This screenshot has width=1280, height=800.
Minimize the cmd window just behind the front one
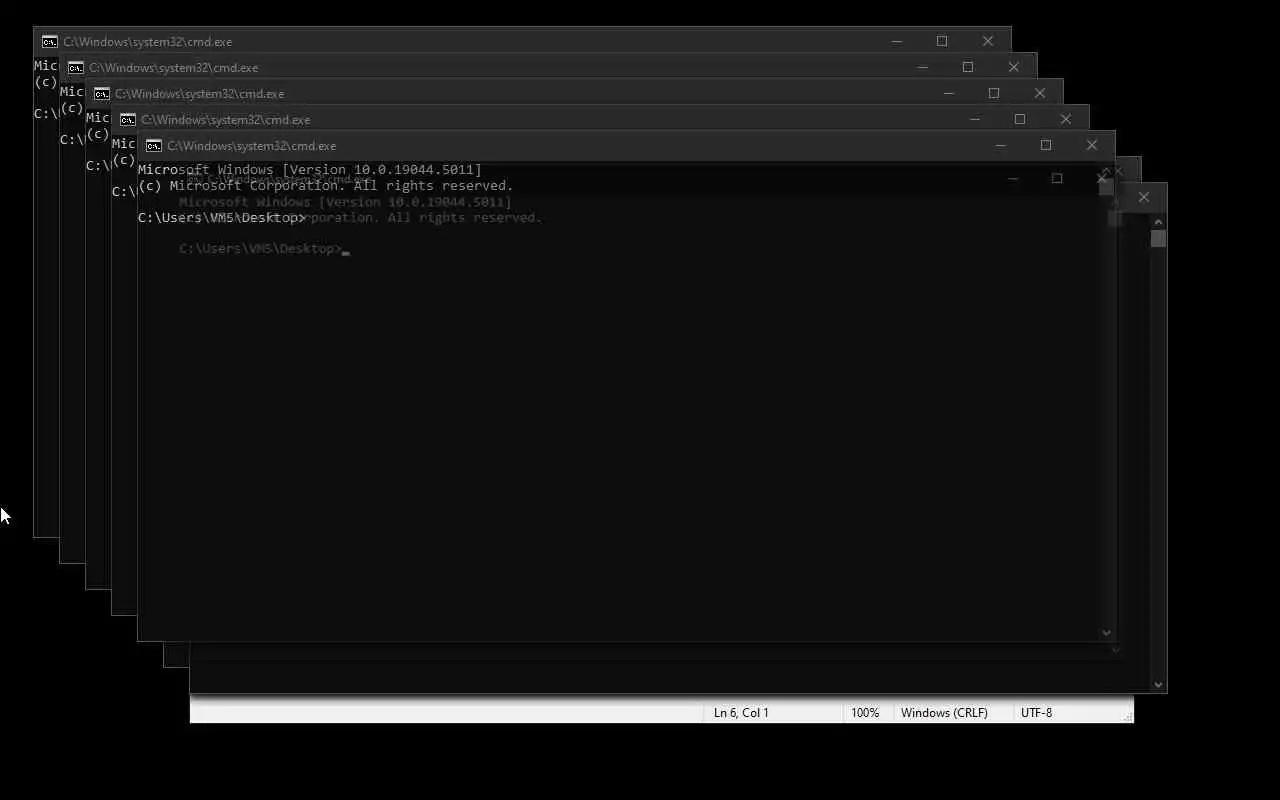click(x=974, y=120)
